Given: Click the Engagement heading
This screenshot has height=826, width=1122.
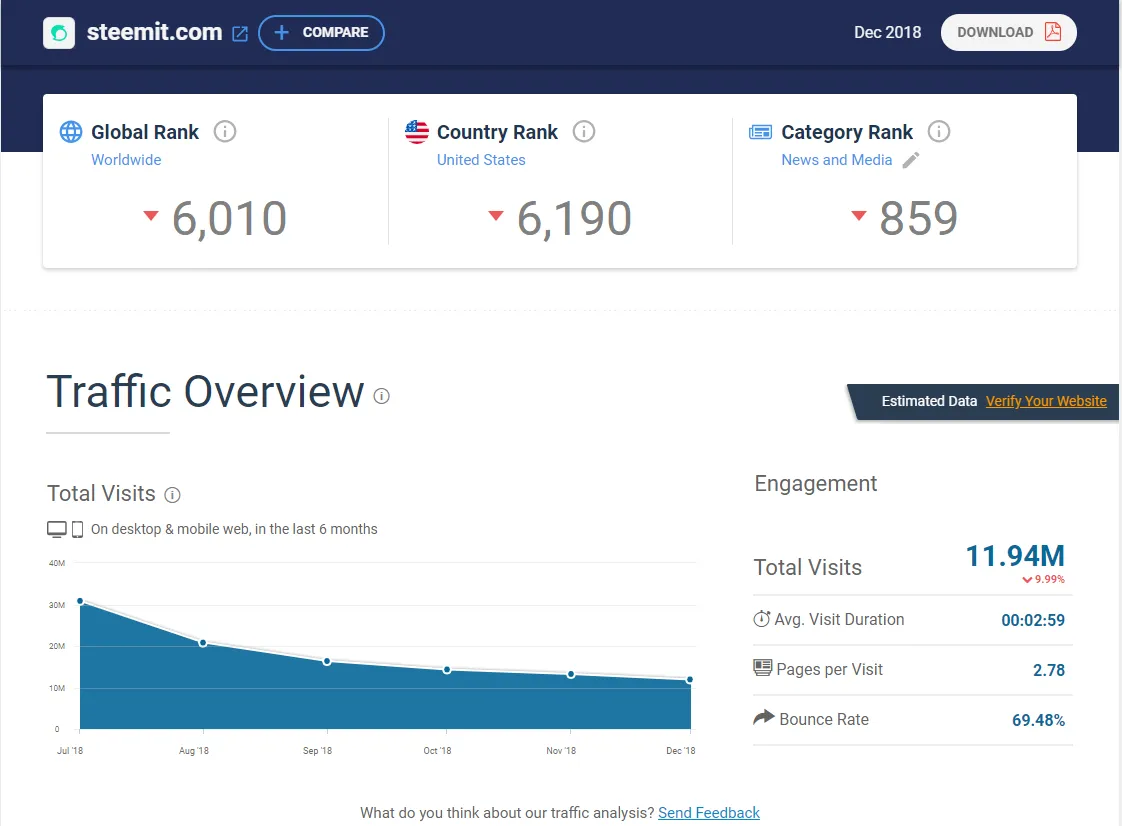Looking at the screenshot, I should coord(815,484).
